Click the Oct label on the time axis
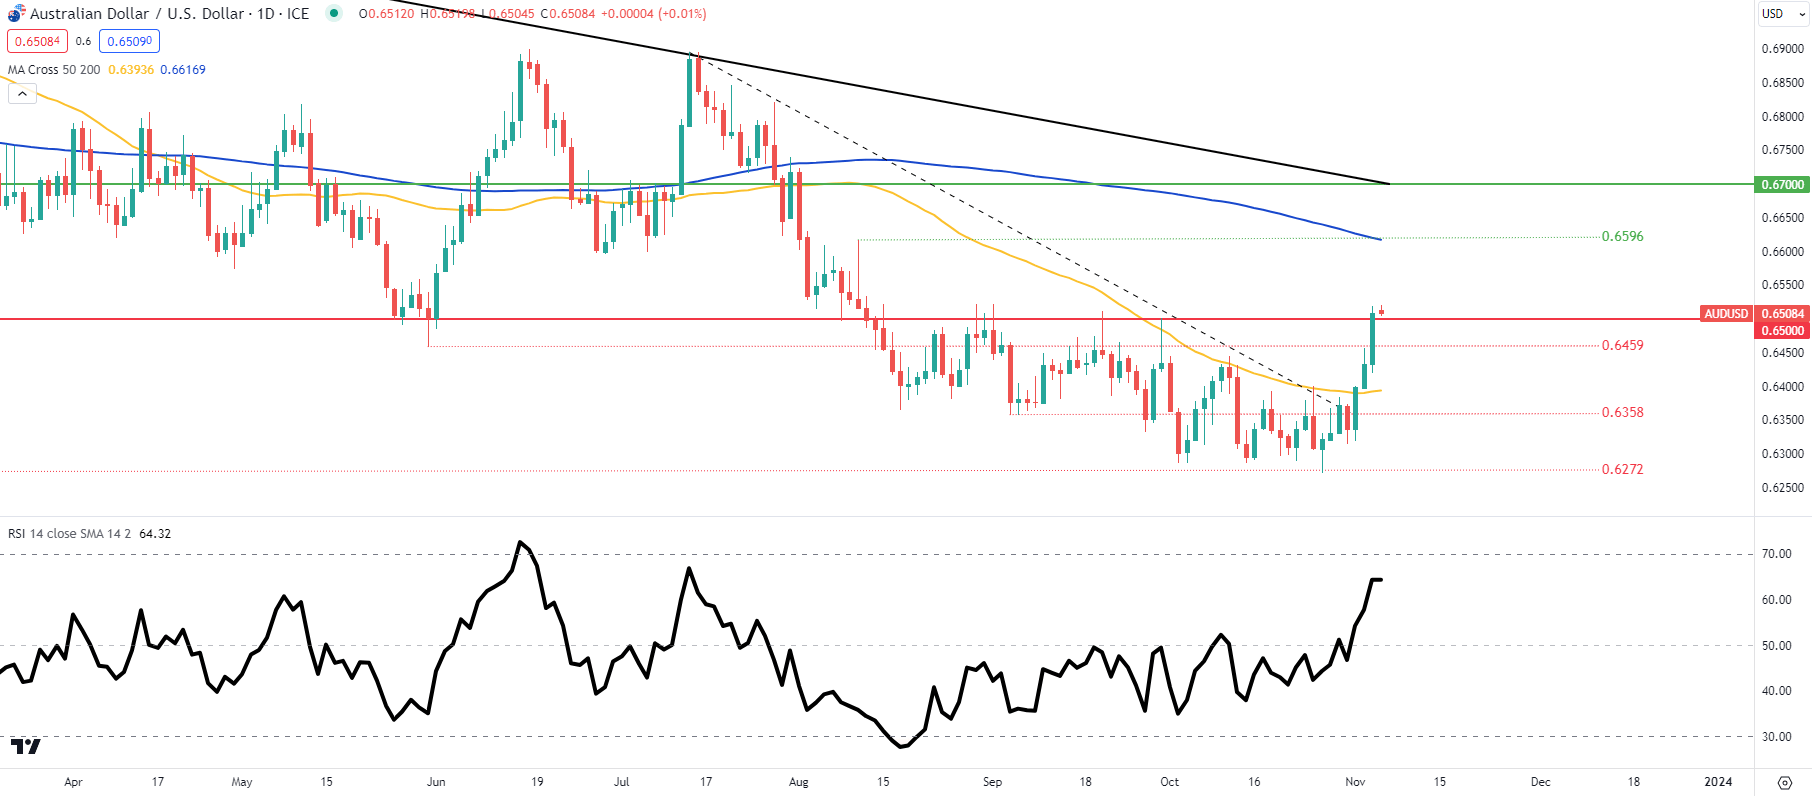Screen dimensions: 1812x796 (x=1169, y=782)
